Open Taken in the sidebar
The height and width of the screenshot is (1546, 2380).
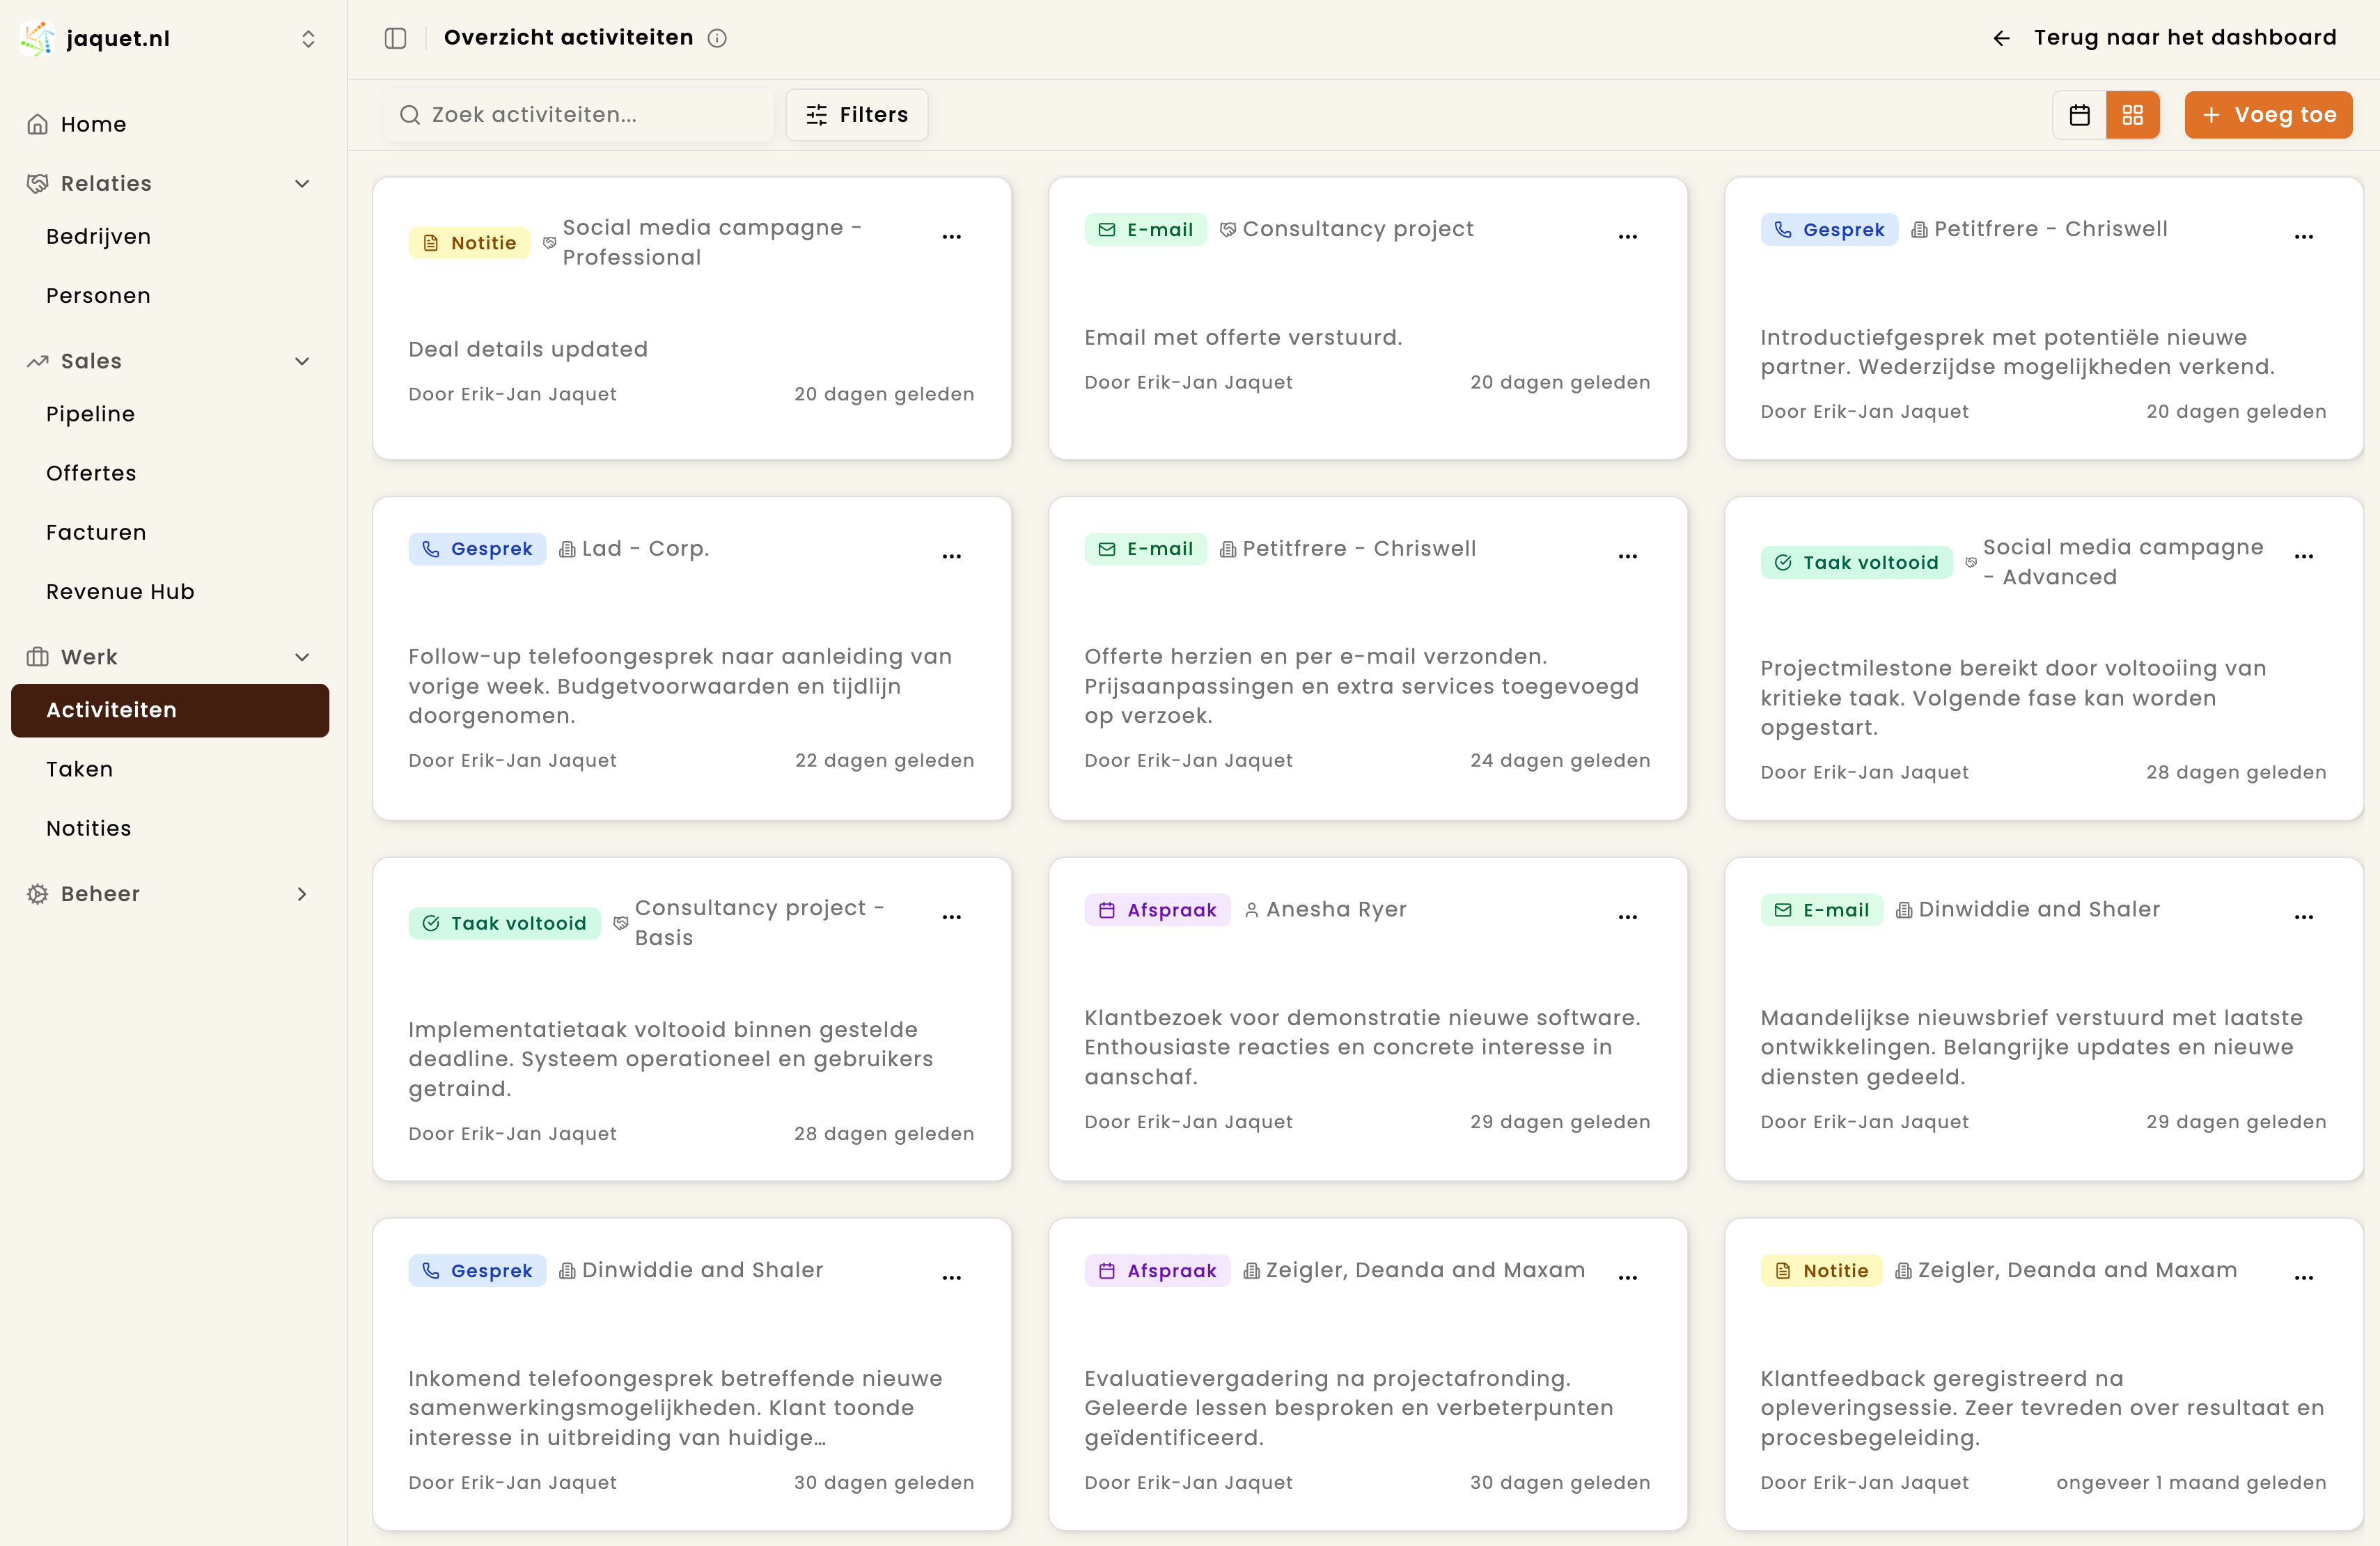(x=80, y=769)
